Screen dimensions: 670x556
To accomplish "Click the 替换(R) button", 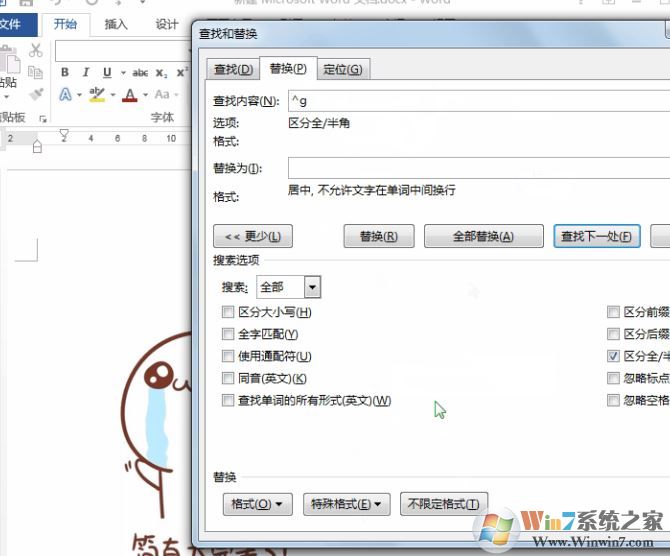I will click(x=379, y=236).
